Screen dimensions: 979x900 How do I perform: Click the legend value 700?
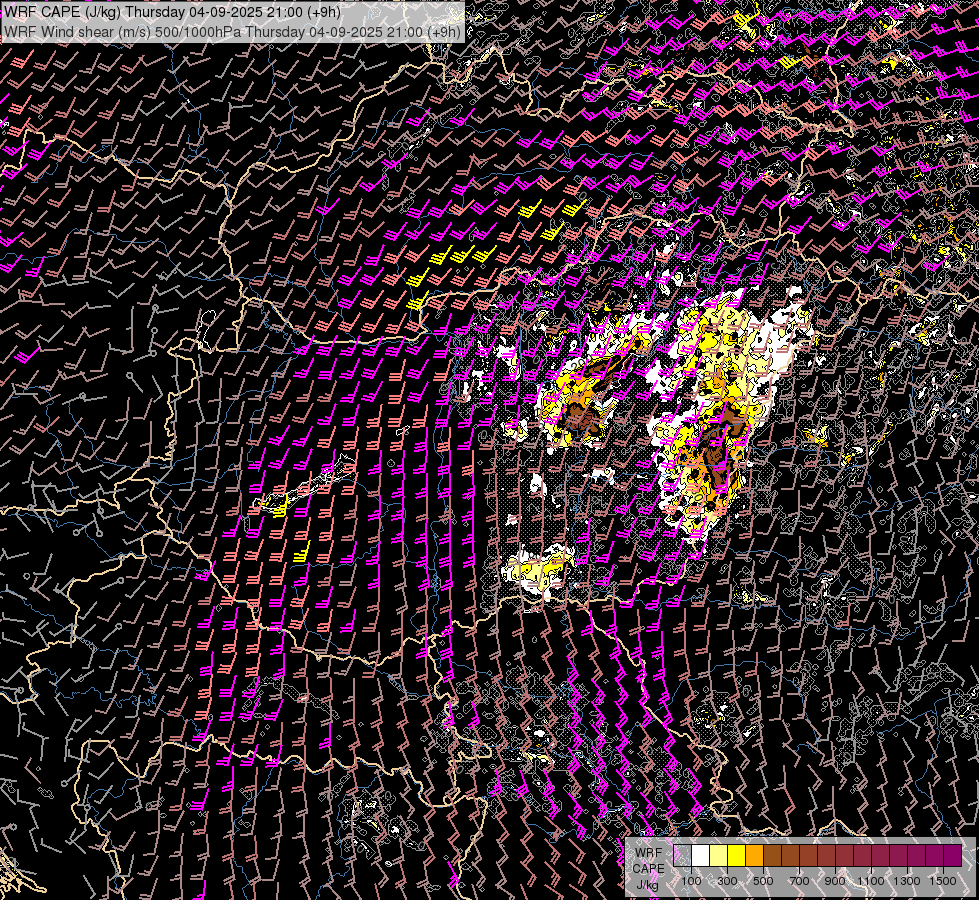tap(799, 881)
